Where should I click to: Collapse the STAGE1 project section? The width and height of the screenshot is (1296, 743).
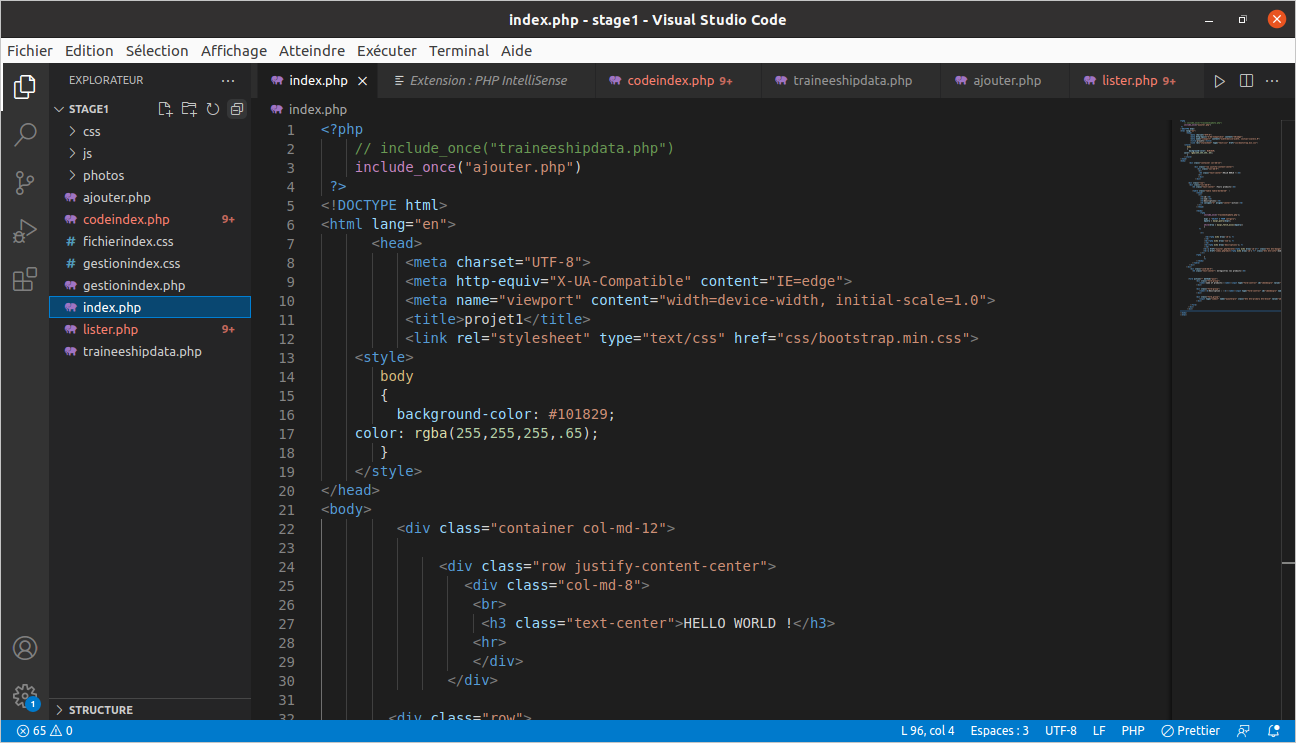[x=88, y=109]
